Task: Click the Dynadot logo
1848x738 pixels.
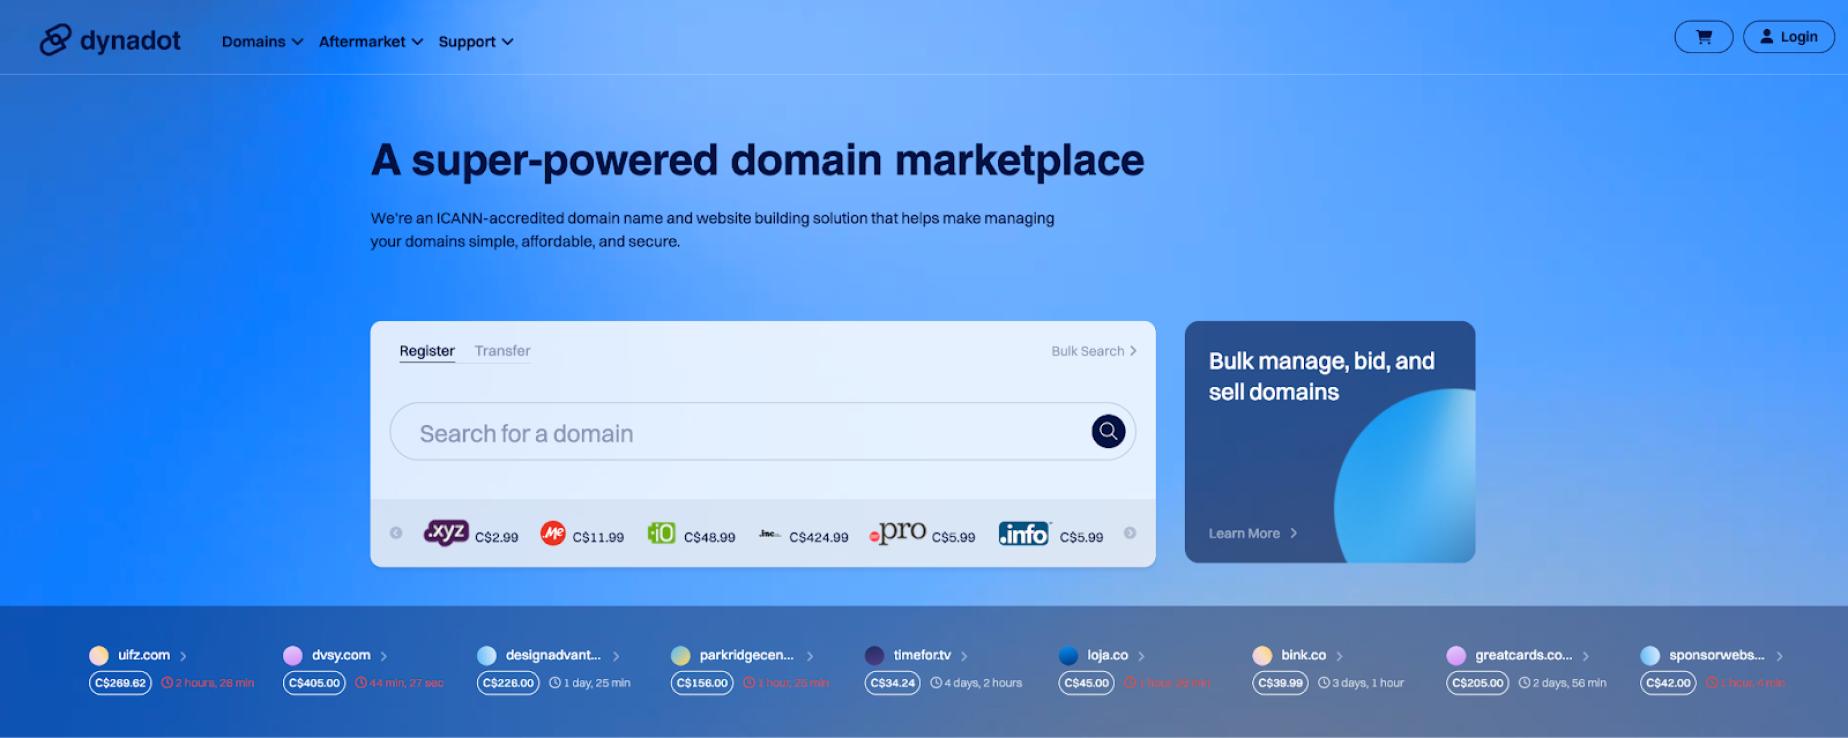Action: pos(110,40)
